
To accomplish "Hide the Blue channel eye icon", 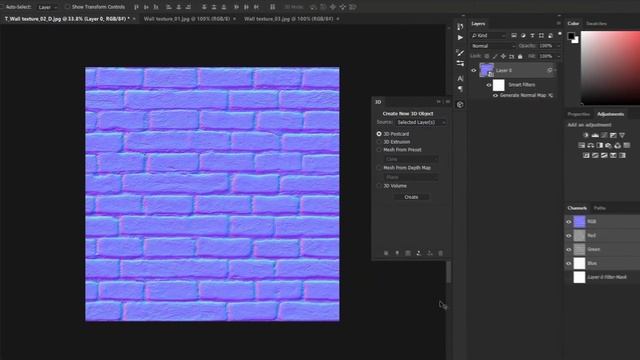I will [569, 263].
